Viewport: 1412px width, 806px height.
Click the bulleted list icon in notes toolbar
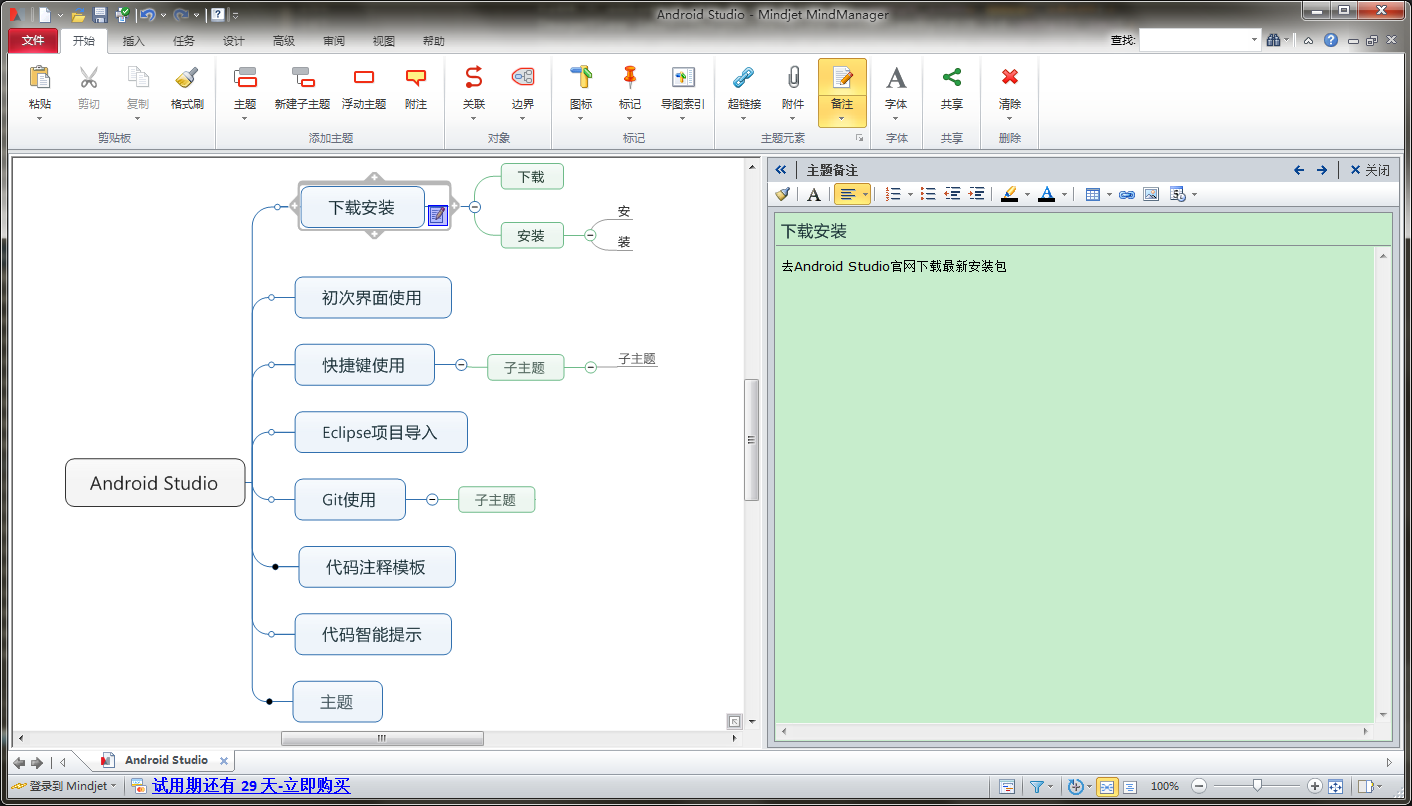click(x=928, y=194)
